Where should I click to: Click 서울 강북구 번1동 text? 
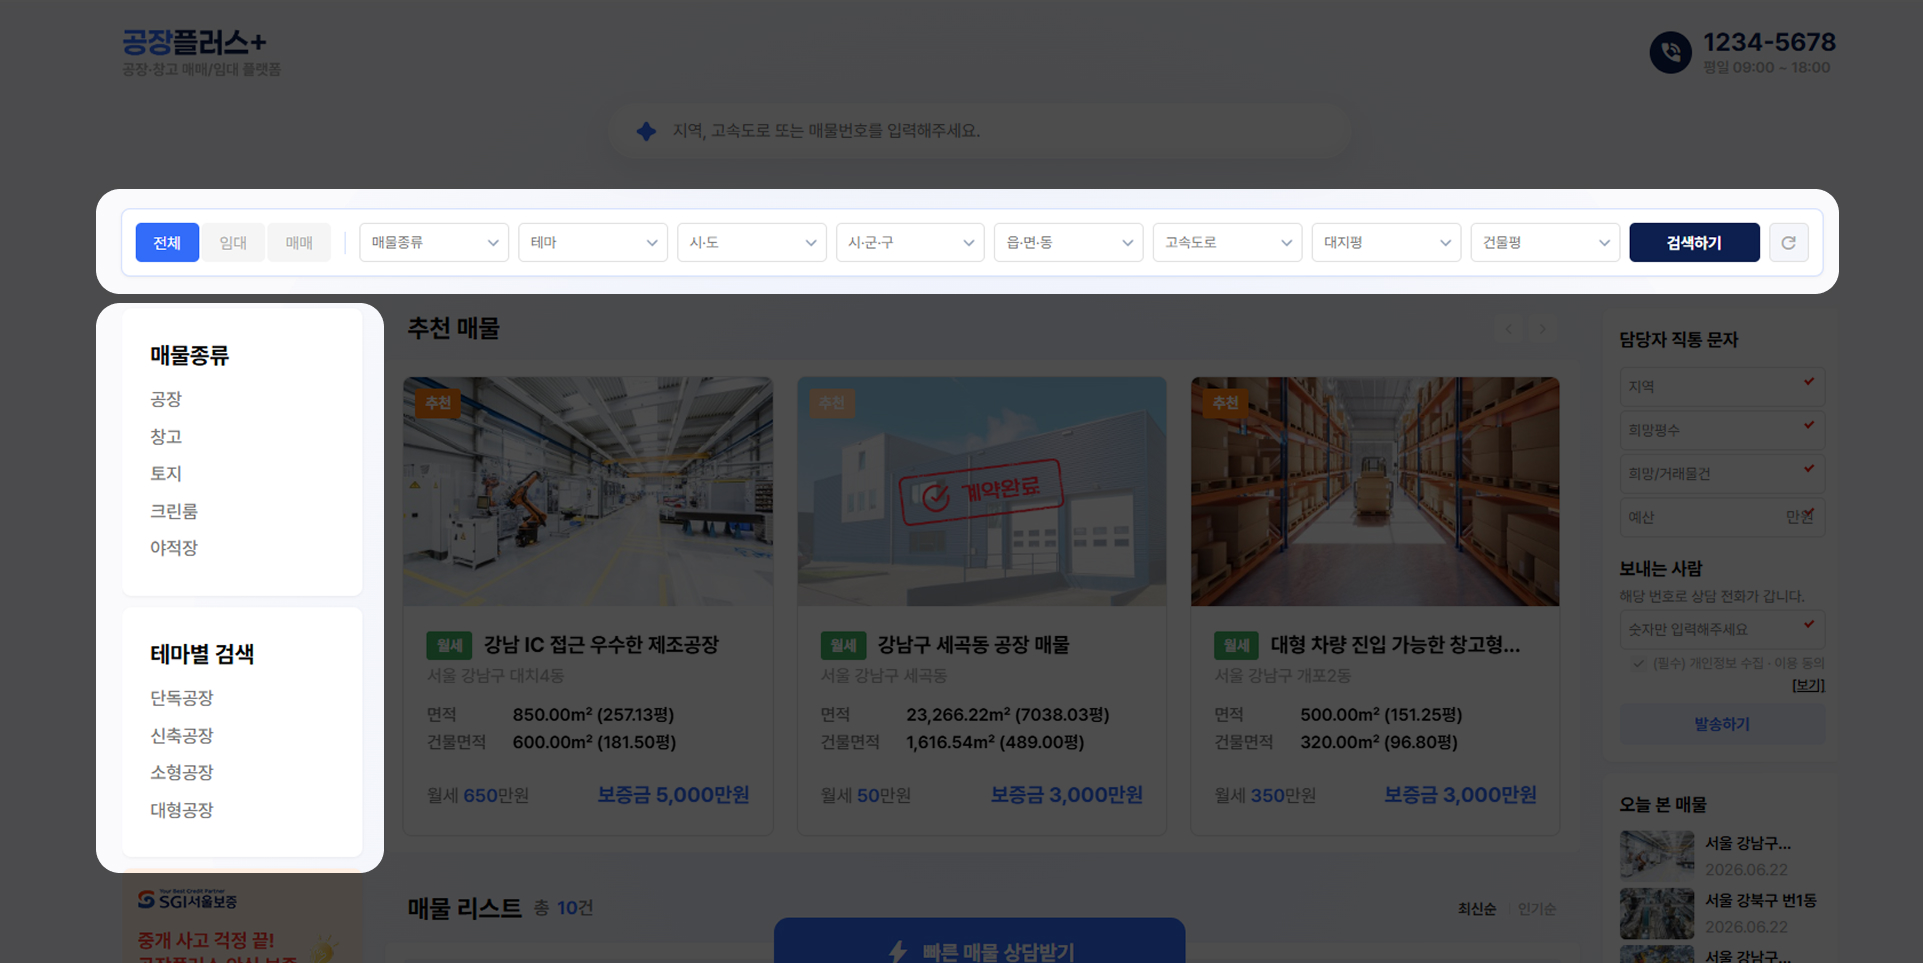(1761, 900)
